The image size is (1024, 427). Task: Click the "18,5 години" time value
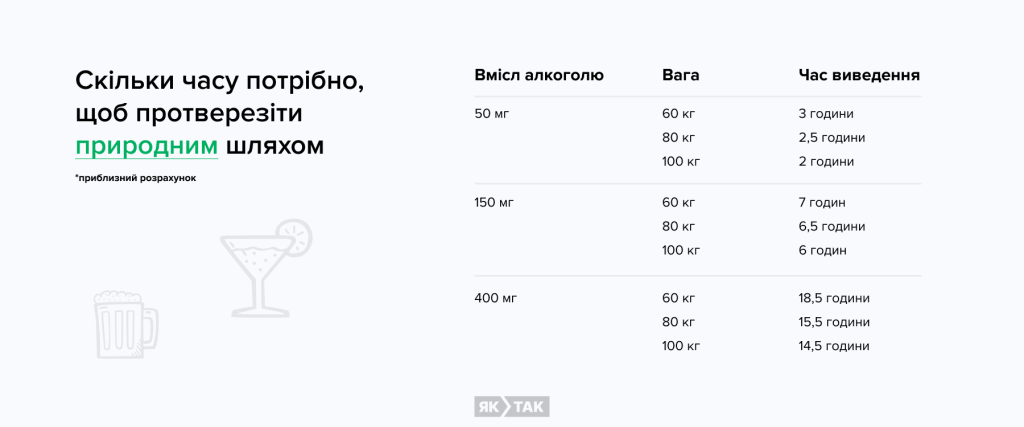coord(834,298)
